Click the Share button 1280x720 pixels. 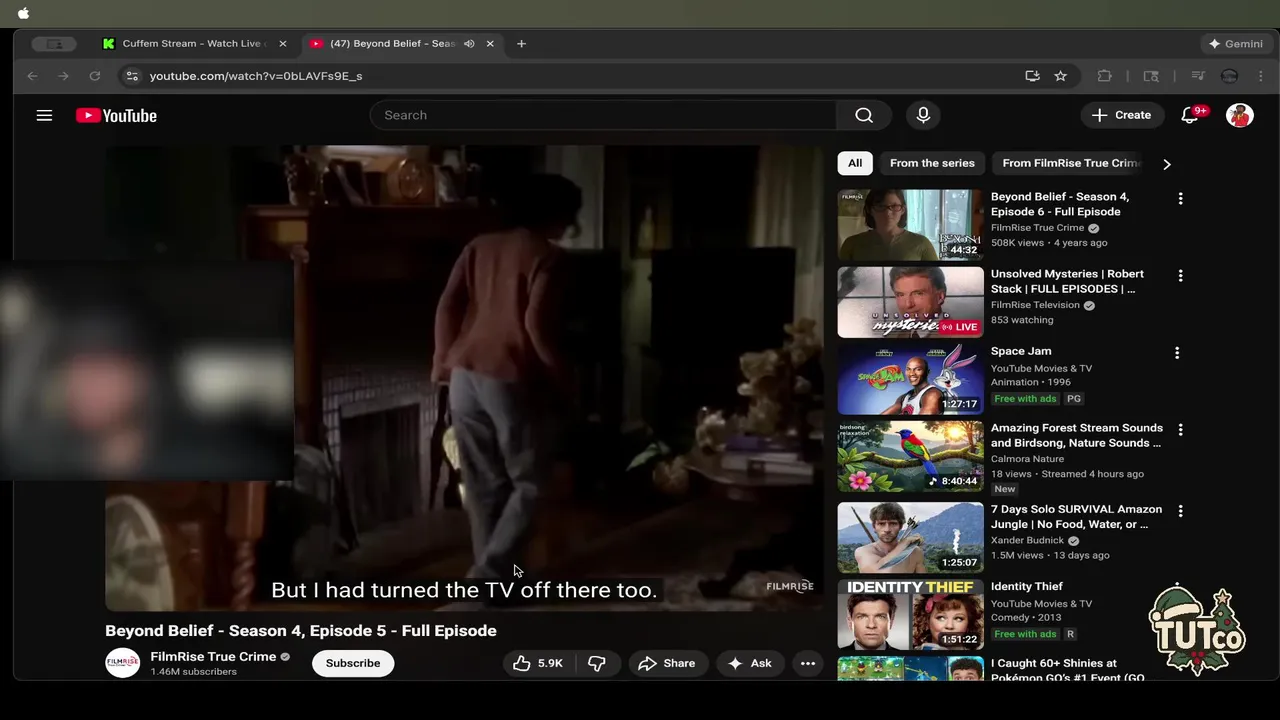point(666,663)
